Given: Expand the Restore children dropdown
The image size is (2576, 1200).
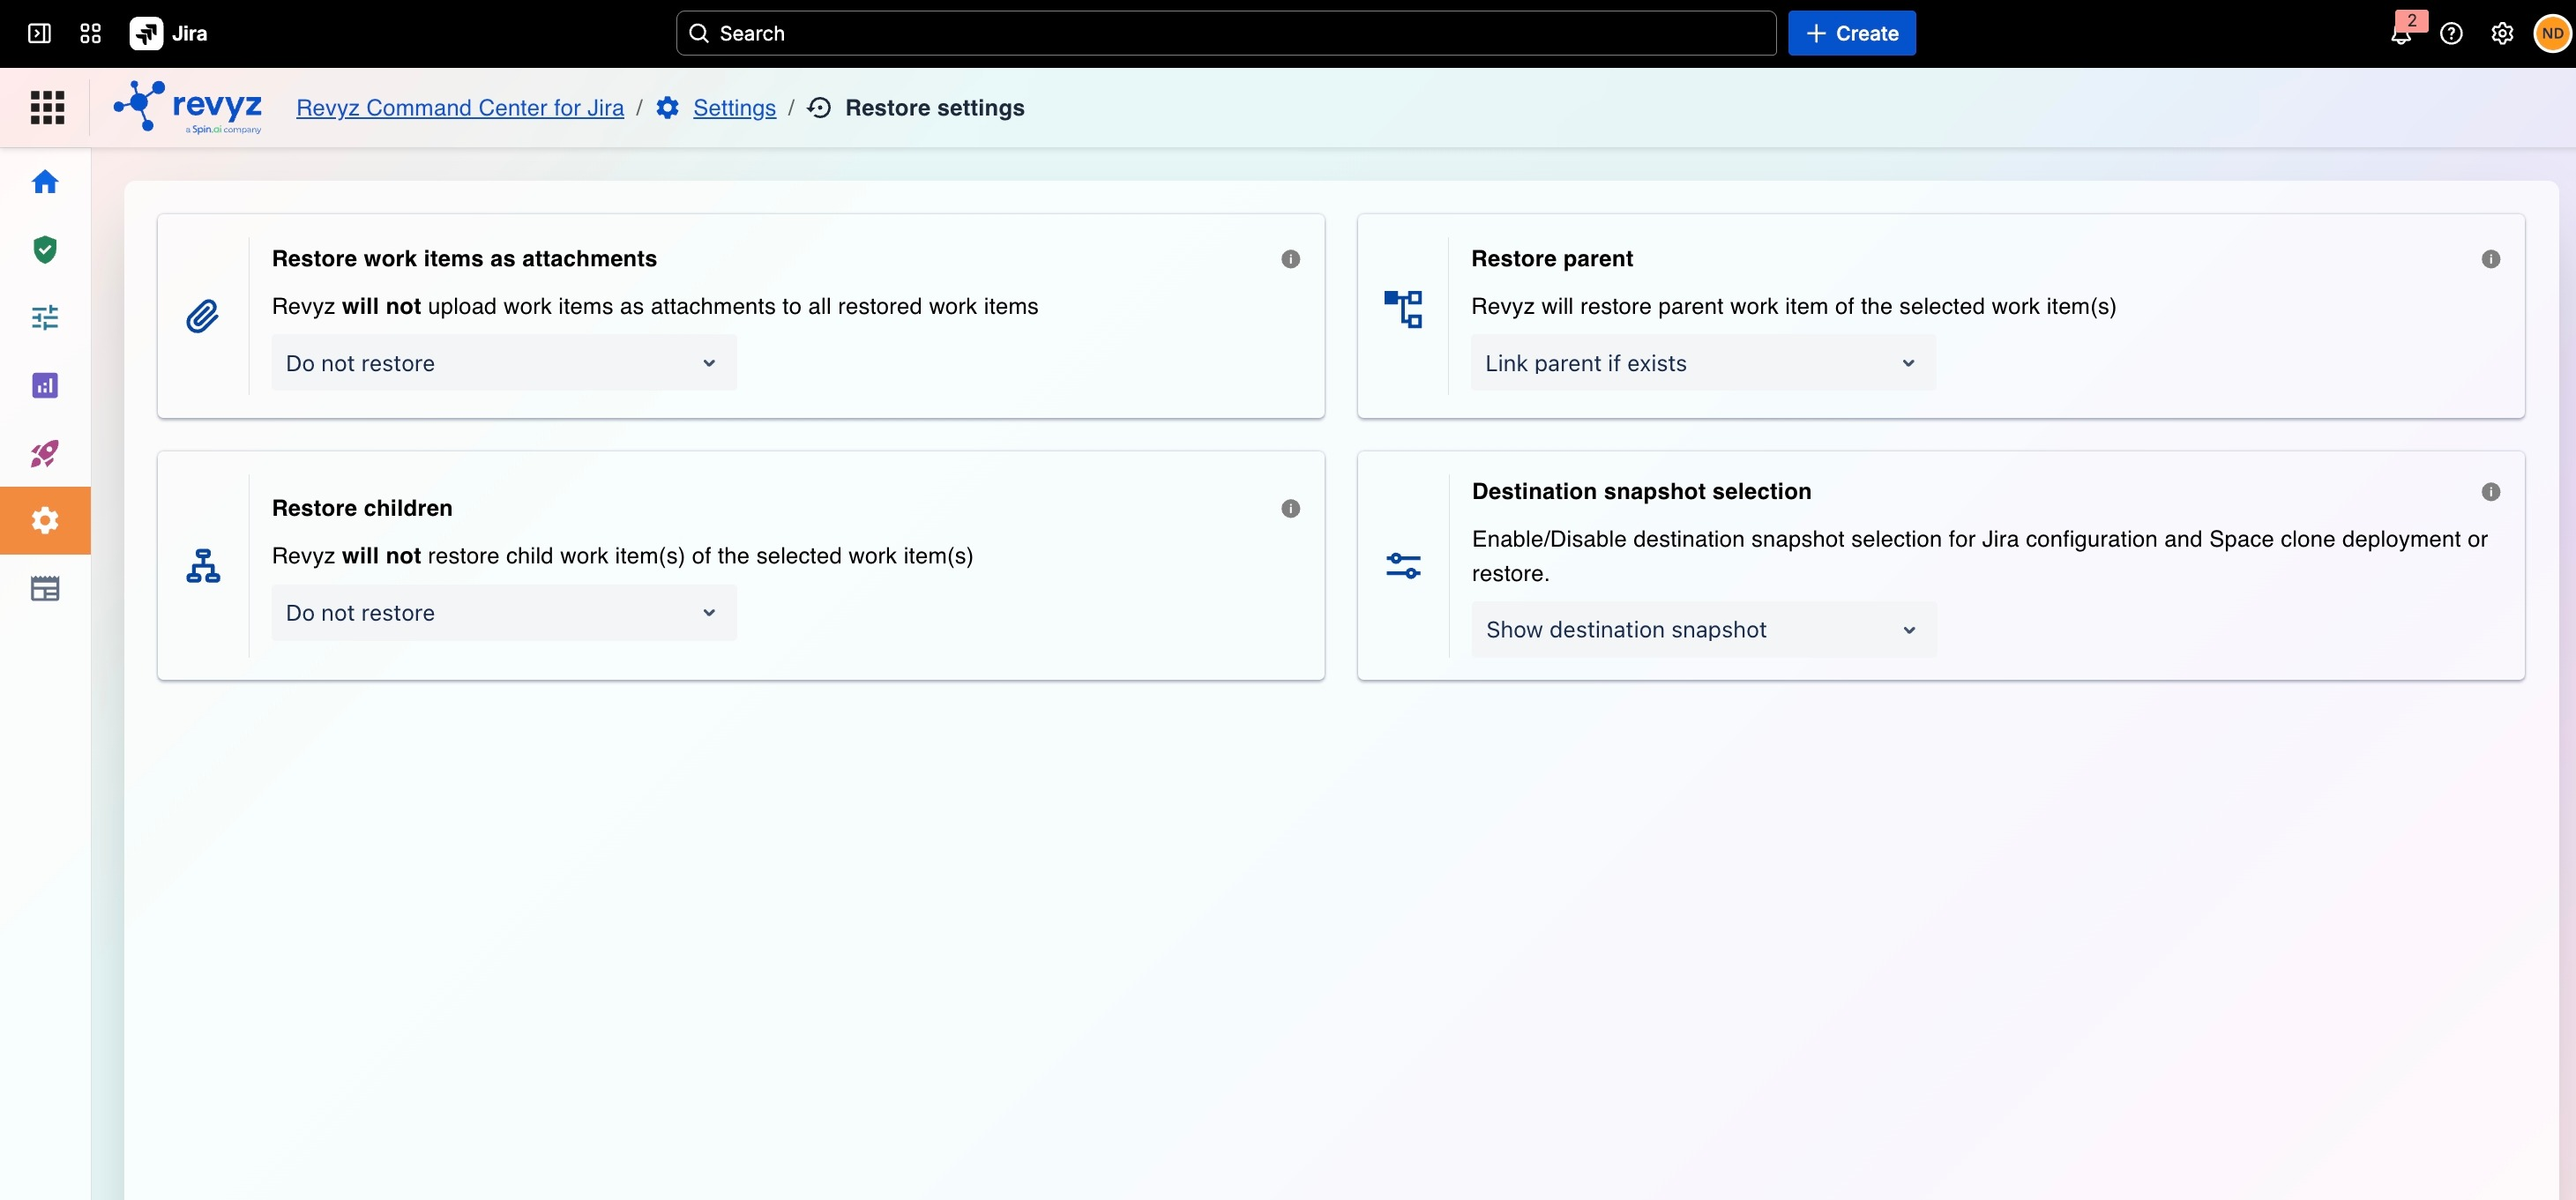Looking at the screenshot, I should (504, 613).
